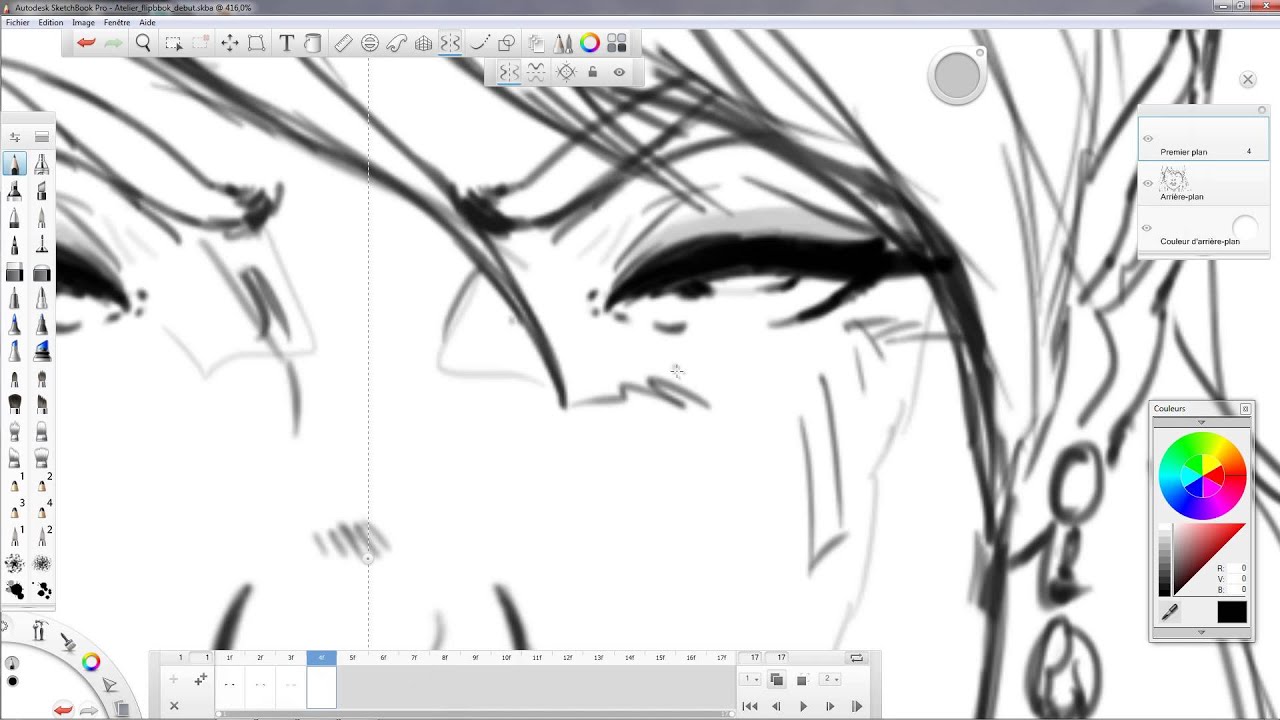Enable horizontal symmetry in symmetry sub-toolbar
Image resolution: width=1280 pixels, height=720 pixels.
(536, 72)
